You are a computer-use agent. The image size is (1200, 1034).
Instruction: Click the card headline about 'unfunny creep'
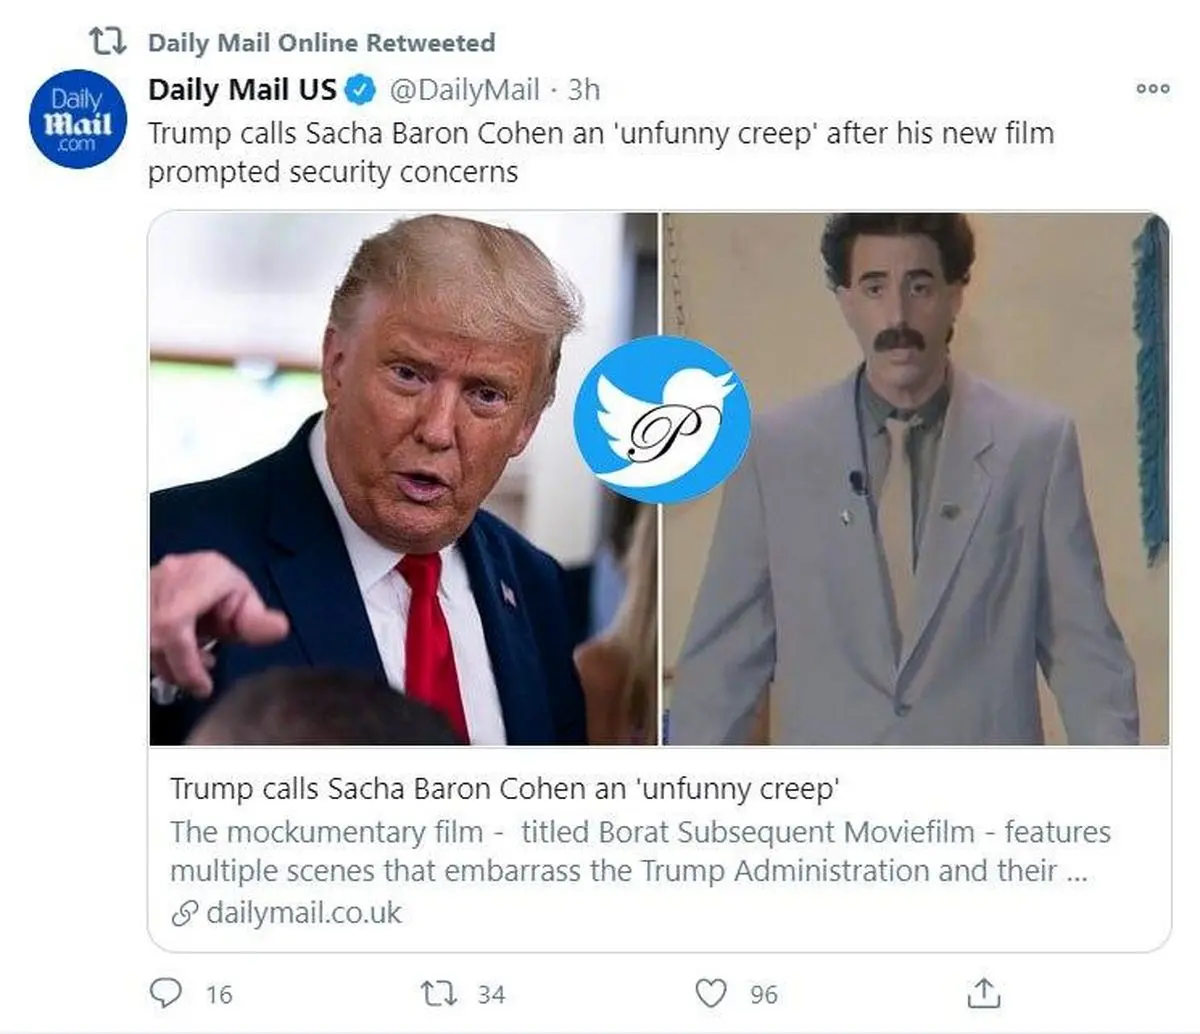click(504, 789)
